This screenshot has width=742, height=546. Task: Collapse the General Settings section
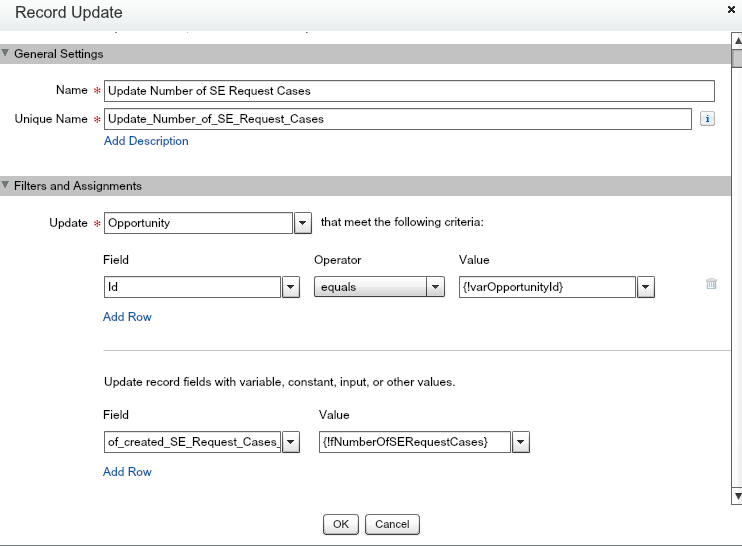[x=6, y=54]
